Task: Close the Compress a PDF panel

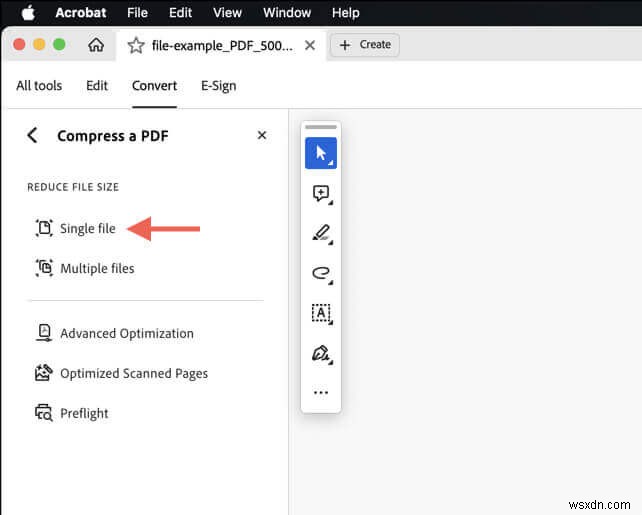Action: click(262, 135)
